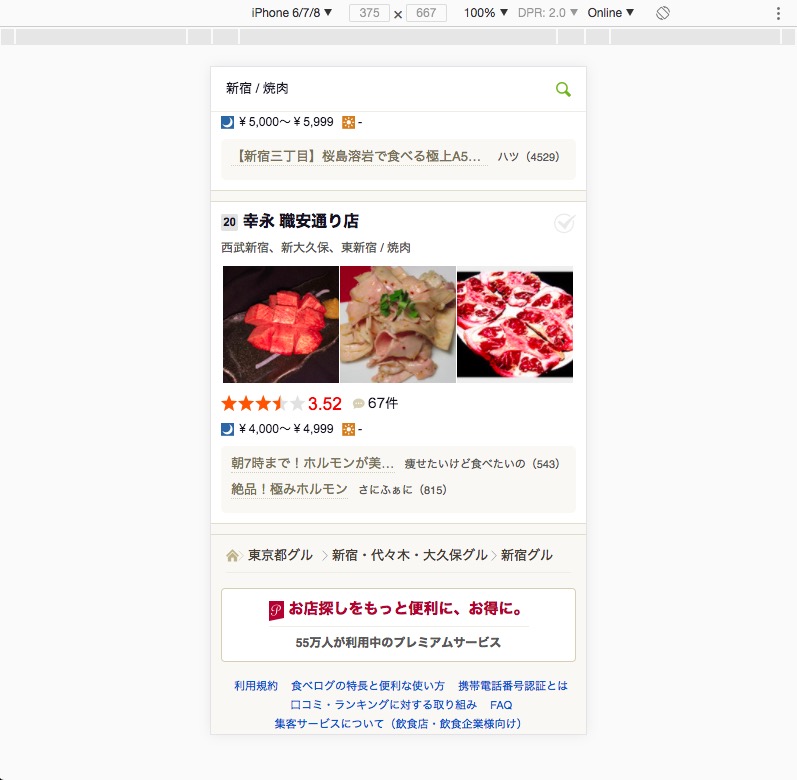Screen dimensions: 797x780
Task: Open the DevTools three-dot options menu
Action: [778, 13]
